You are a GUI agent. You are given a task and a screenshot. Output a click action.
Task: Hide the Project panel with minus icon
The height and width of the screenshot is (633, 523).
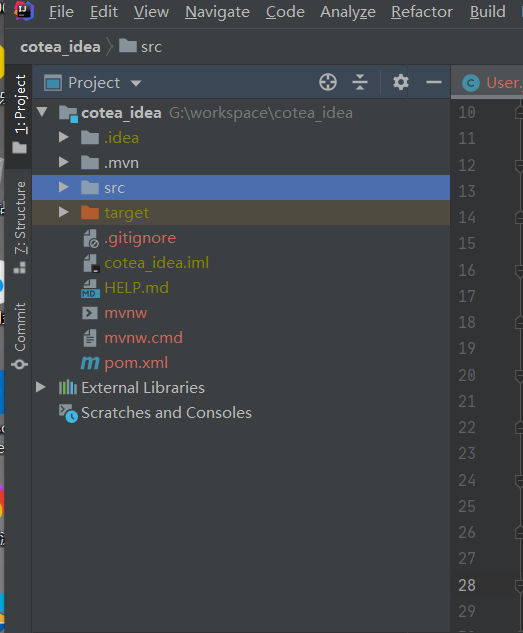(x=434, y=82)
